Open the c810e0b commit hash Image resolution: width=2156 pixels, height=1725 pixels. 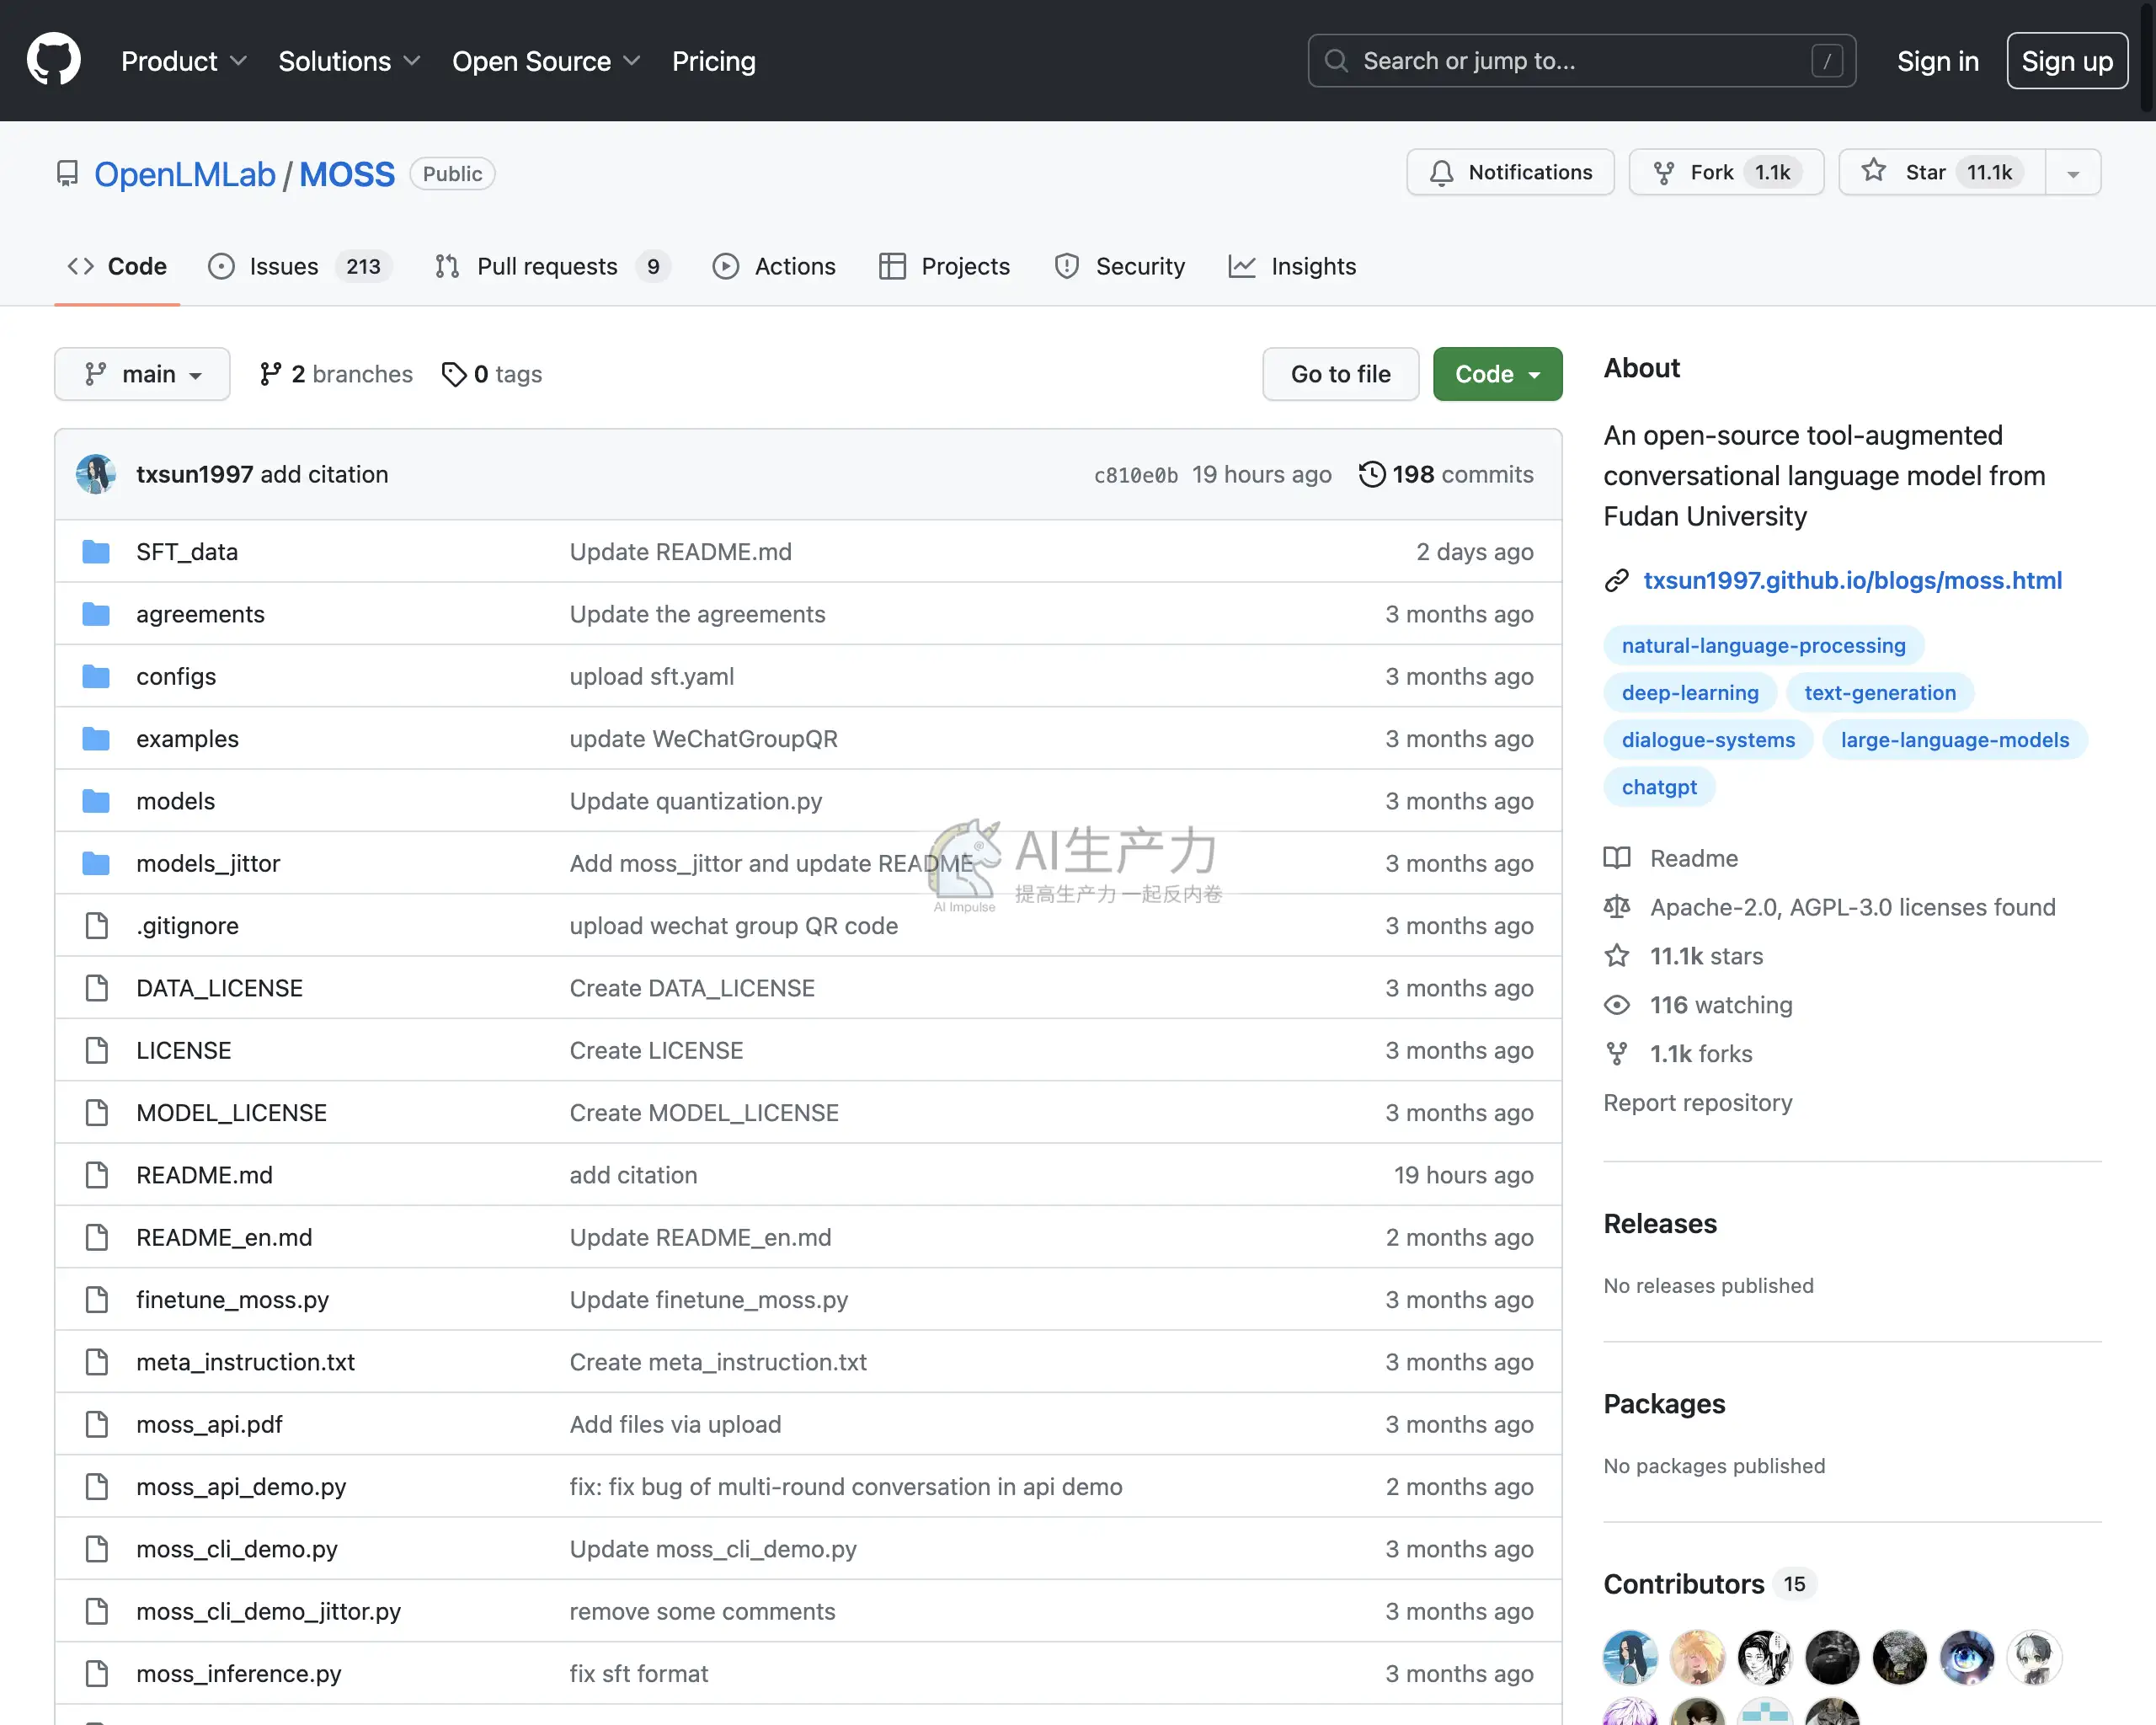click(x=1135, y=475)
